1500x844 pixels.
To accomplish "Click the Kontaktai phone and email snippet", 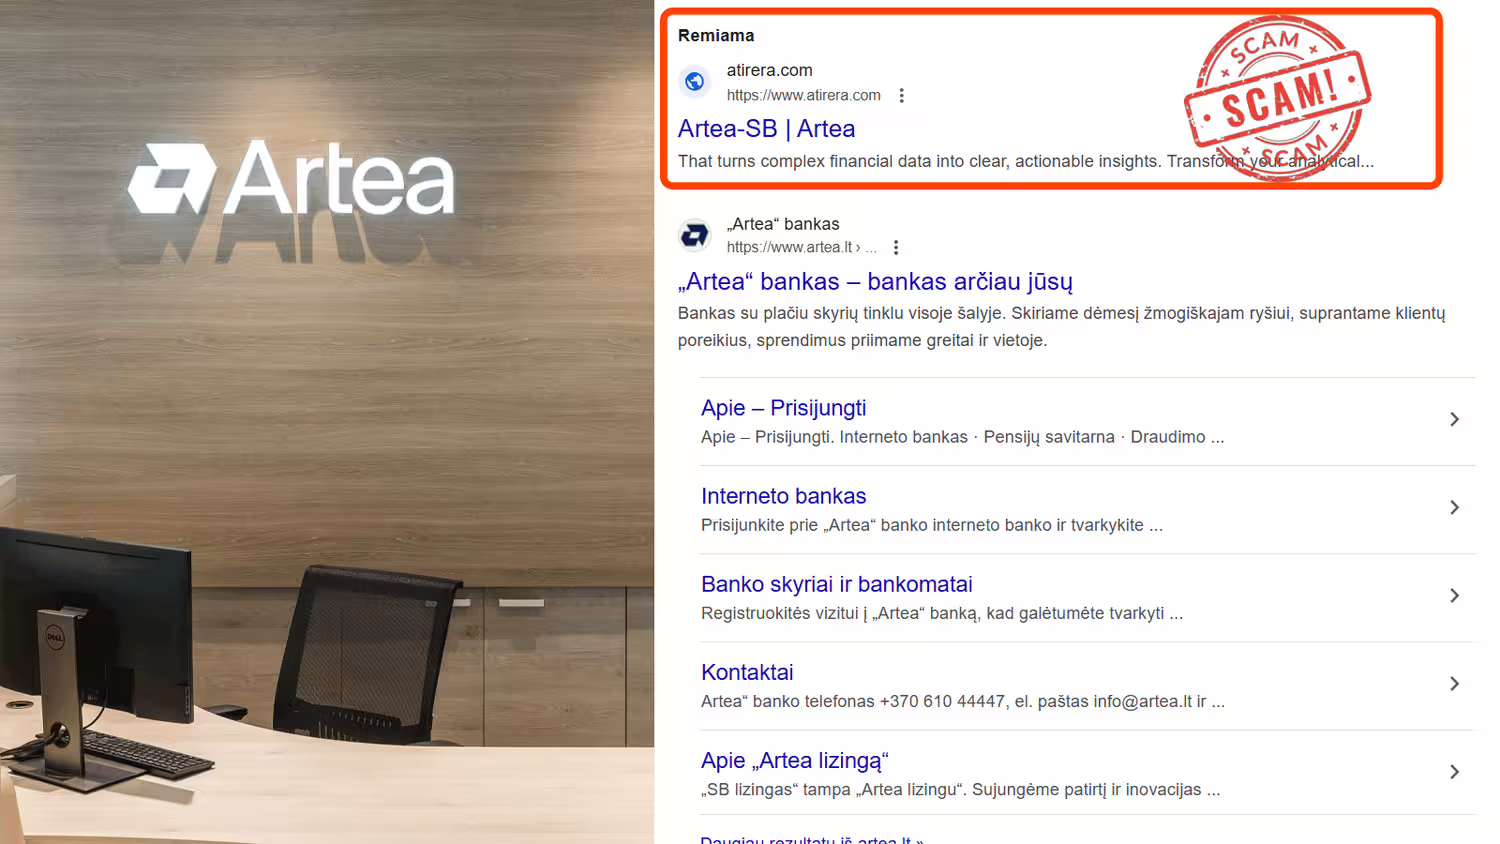I will pos(962,702).
